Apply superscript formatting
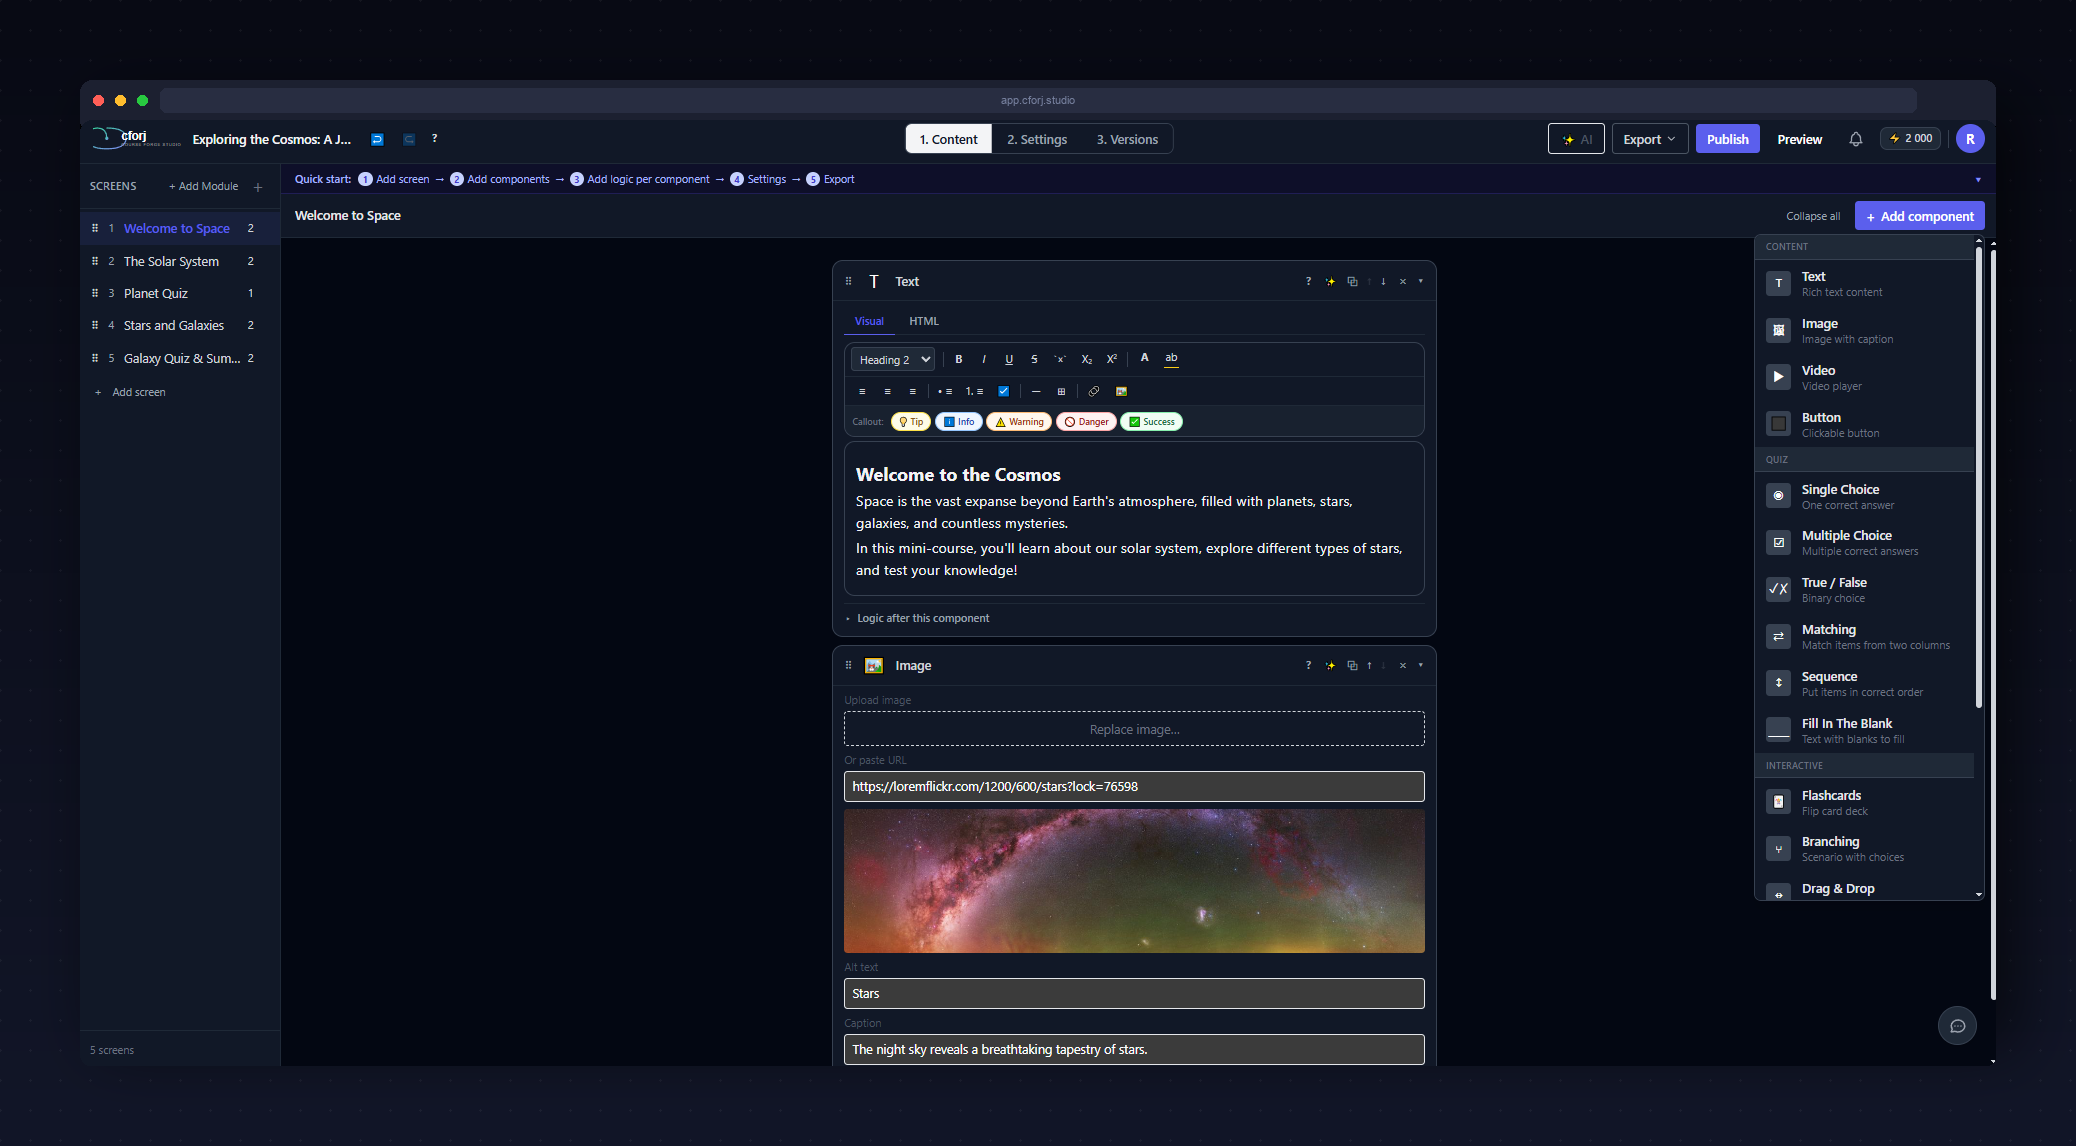 [1112, 359]
